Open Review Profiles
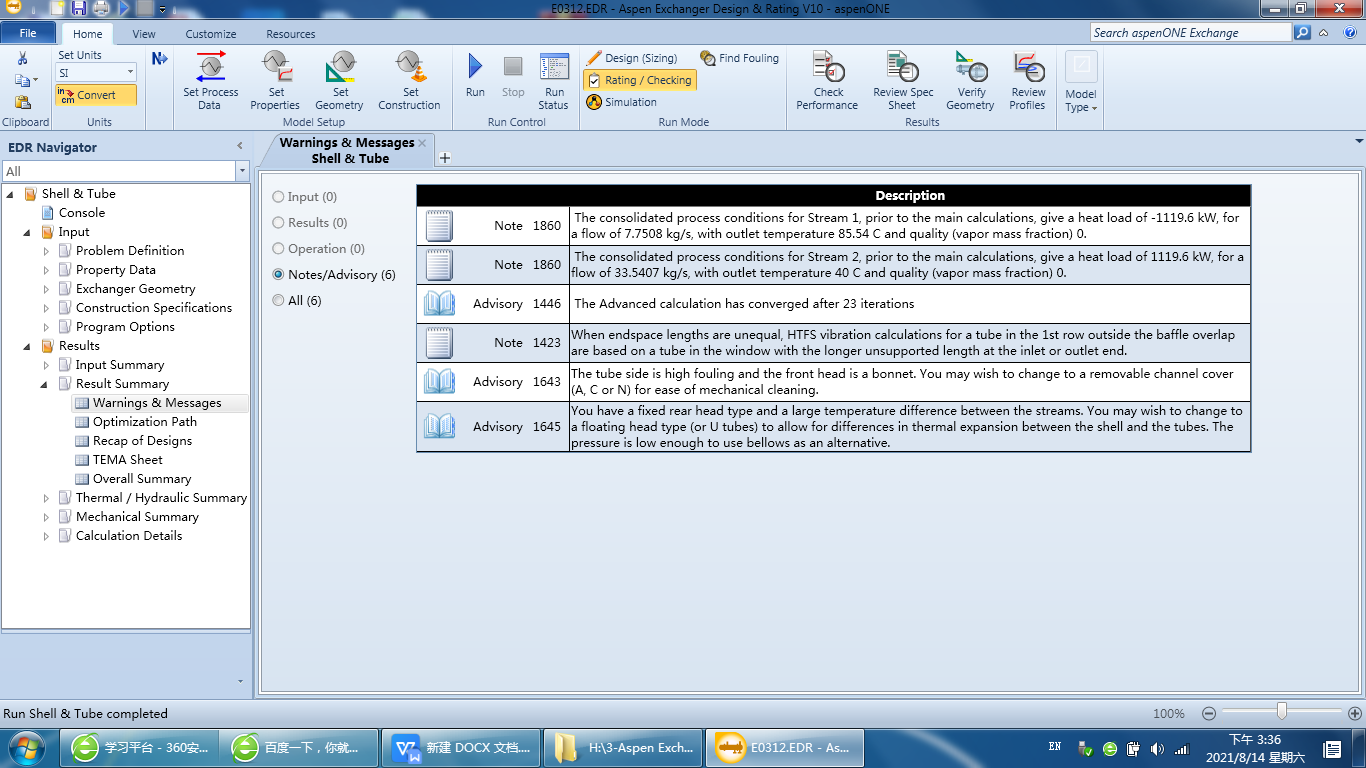 coord(1027,80)
